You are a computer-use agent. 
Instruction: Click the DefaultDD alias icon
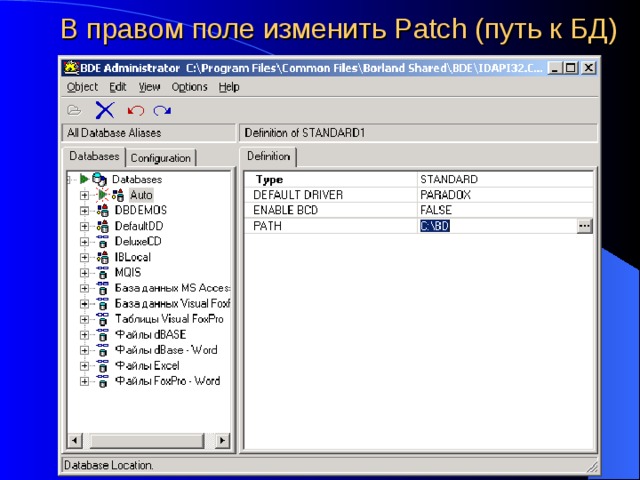(103, 226)
